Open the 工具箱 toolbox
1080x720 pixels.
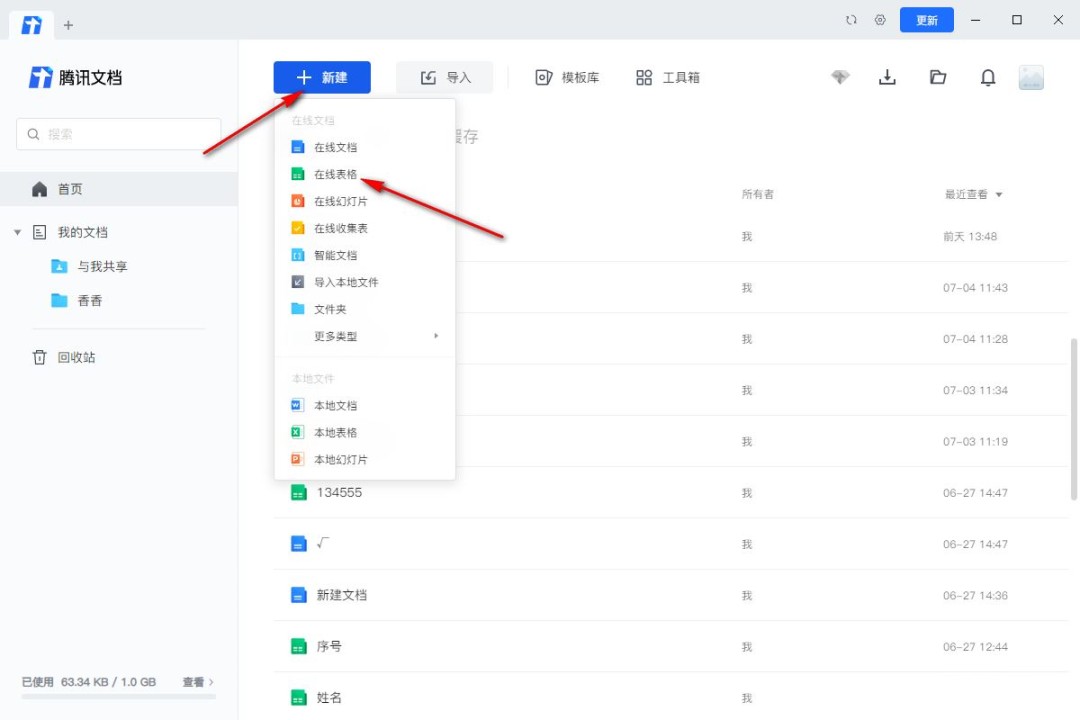point(668,78)
